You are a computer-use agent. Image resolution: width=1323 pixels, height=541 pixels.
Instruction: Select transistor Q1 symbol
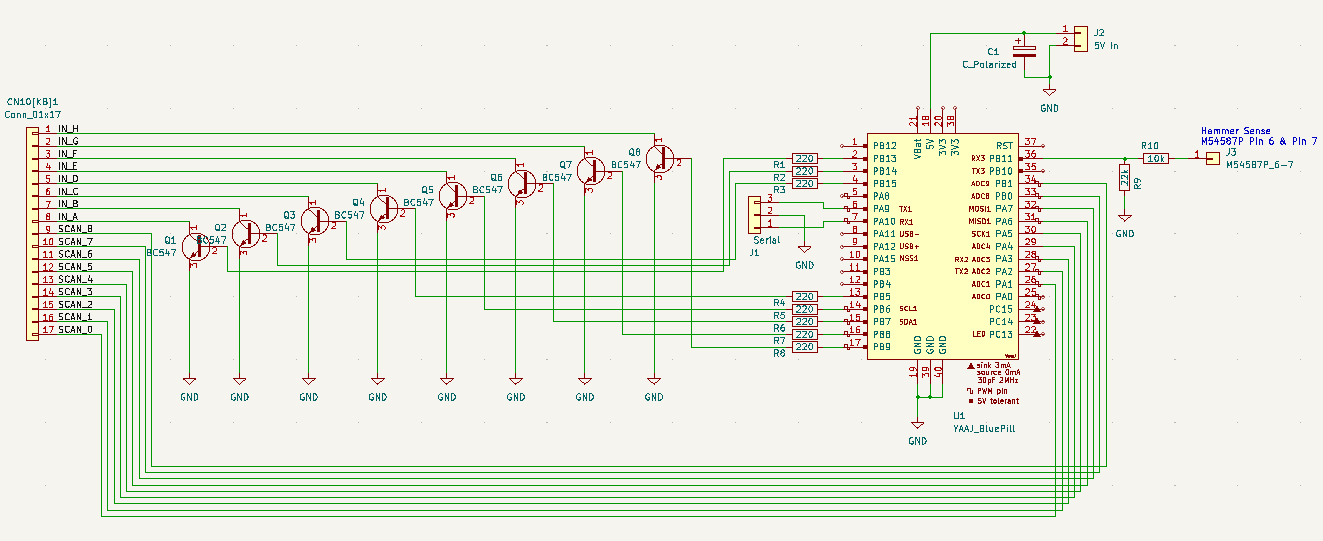(x=196, y=247)
